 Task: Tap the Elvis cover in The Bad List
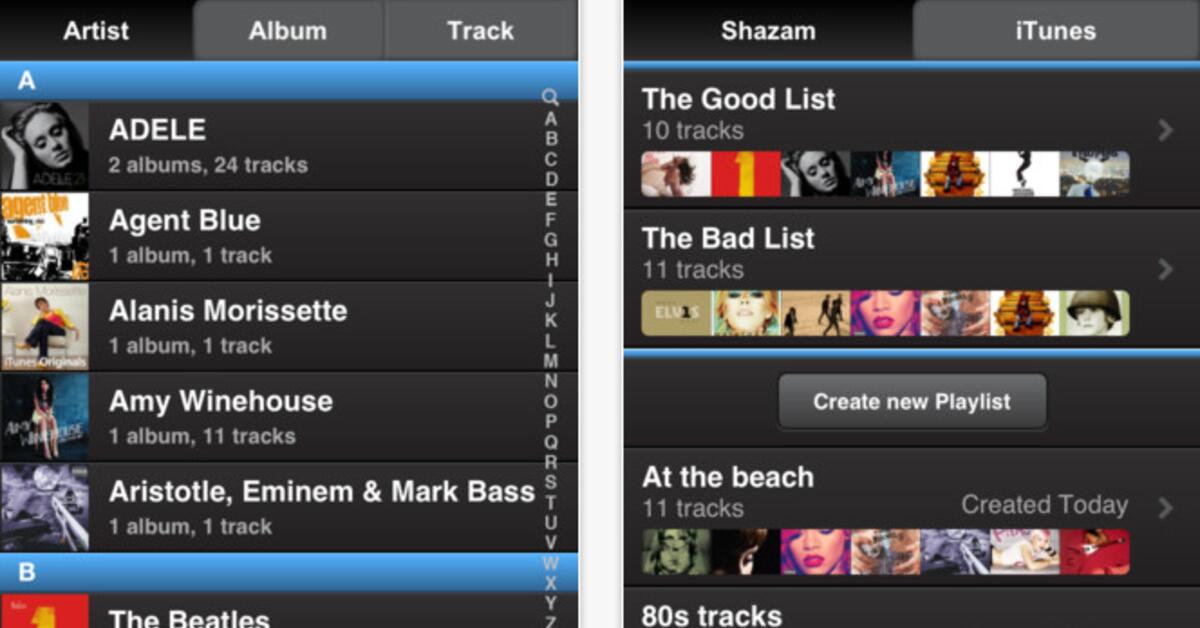point(676,313)
